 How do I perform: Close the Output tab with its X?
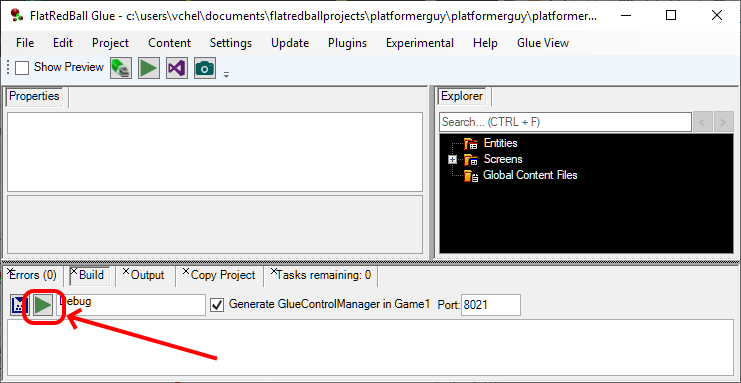pyautogui.click(x=126, y=271)
